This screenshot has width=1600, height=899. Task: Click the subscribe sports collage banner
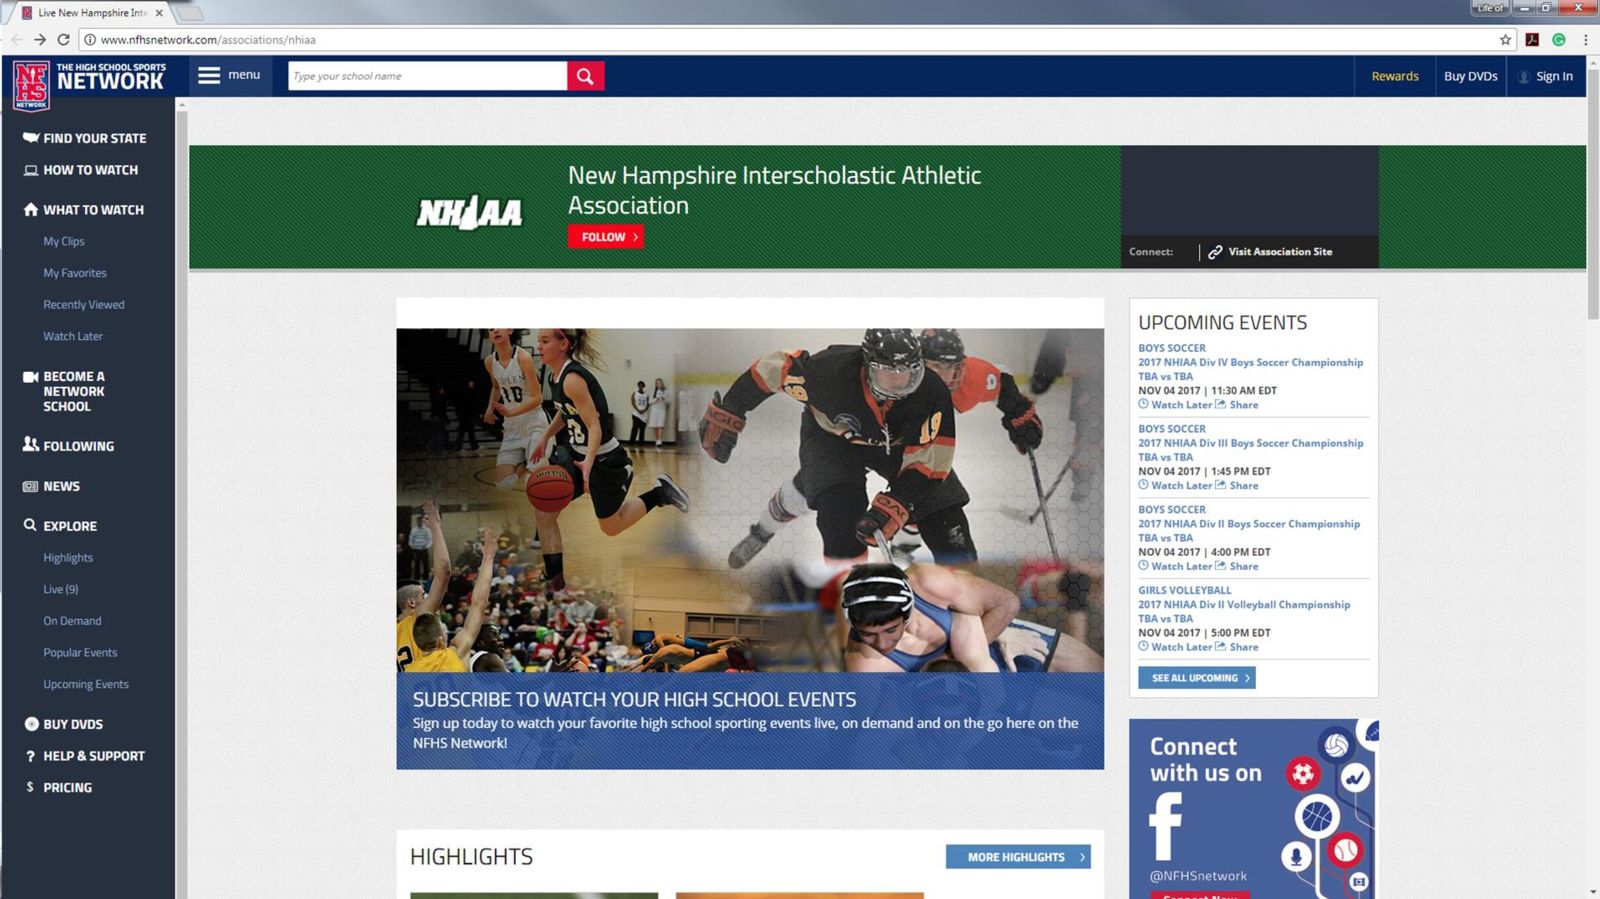pos(750,548)
